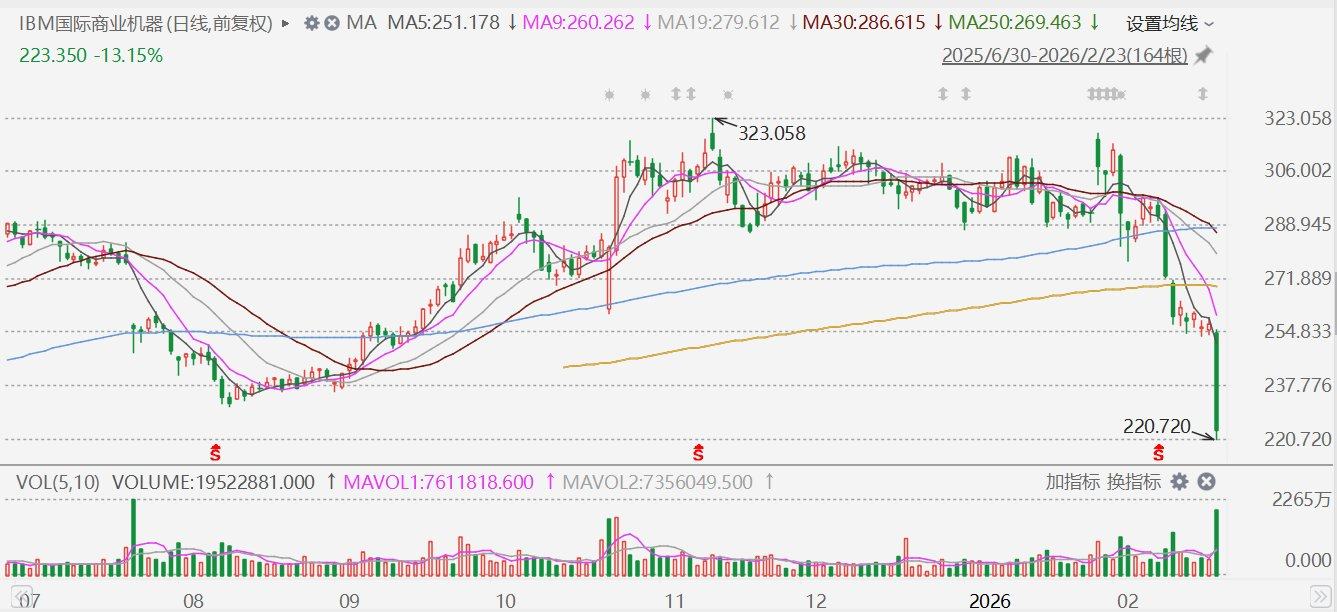This screenshot has width=1337, height=612.
Task: Click the 2025/6/30-2026/2/23 date range link
Action: [1064, 56]
